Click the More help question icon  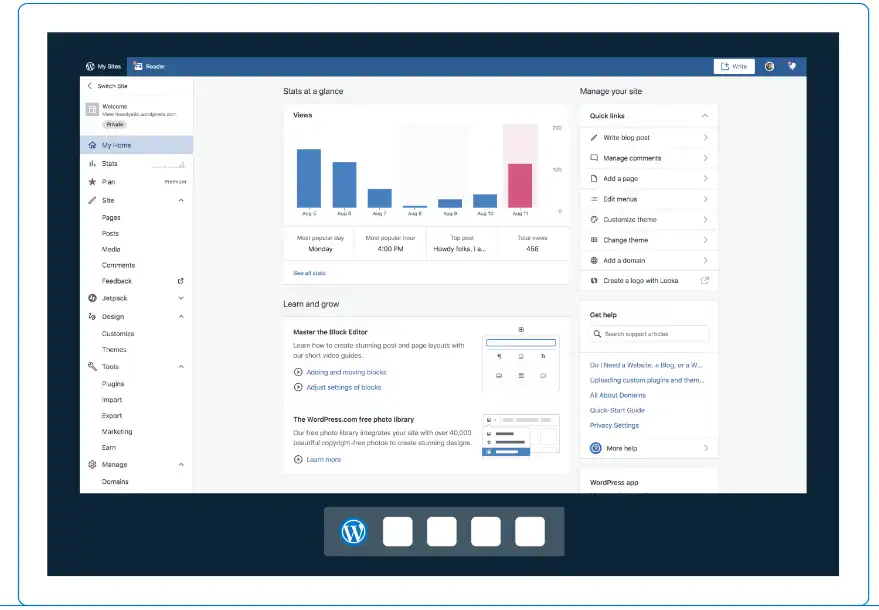pos(595,448)
